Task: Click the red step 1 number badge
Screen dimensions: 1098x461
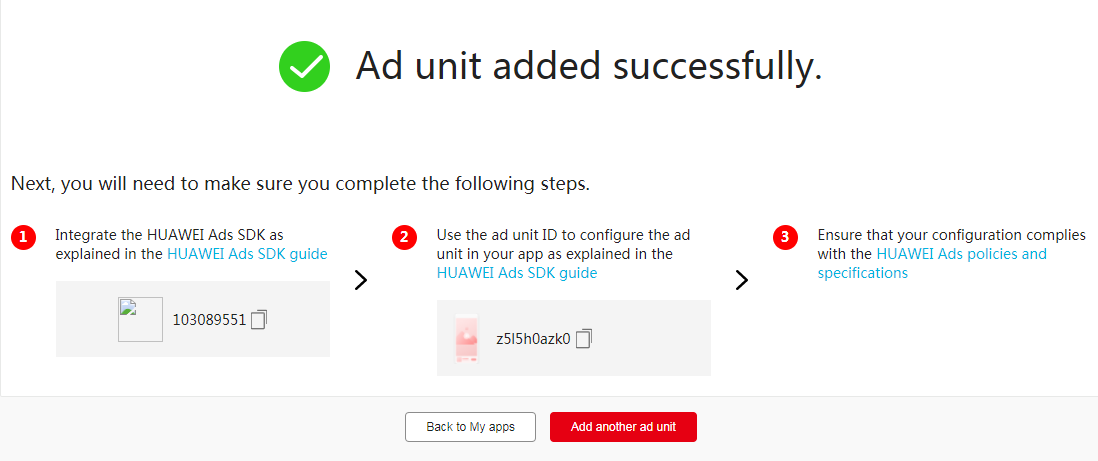Action: pos(23,237)
